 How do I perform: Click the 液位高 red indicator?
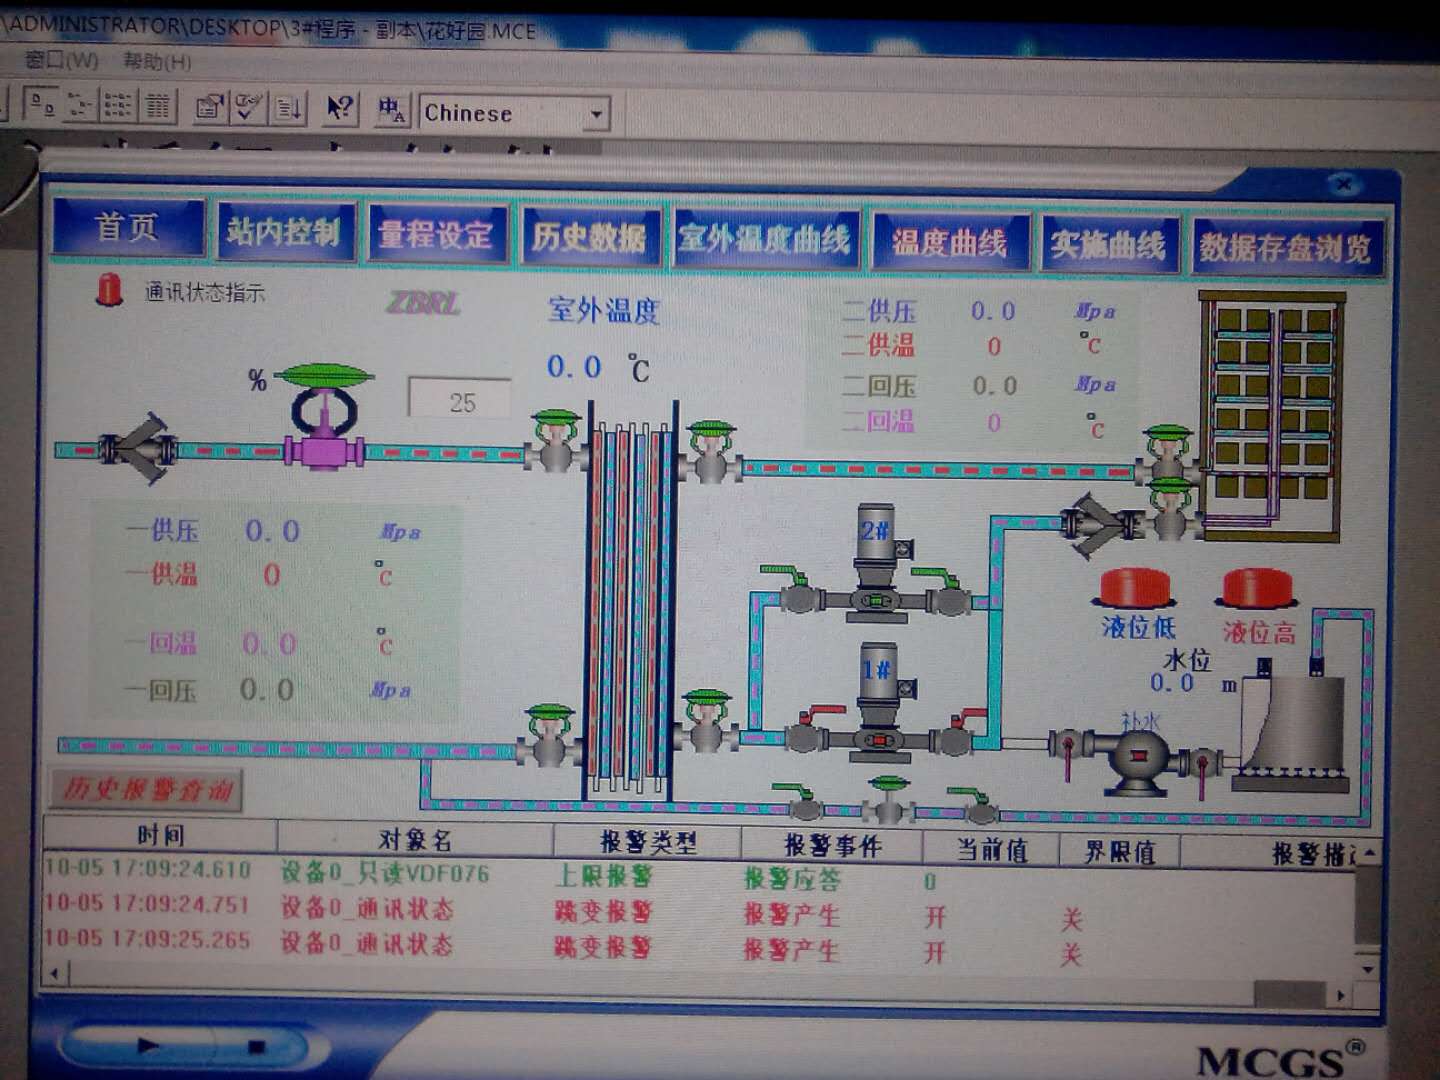coord(1259,588)
